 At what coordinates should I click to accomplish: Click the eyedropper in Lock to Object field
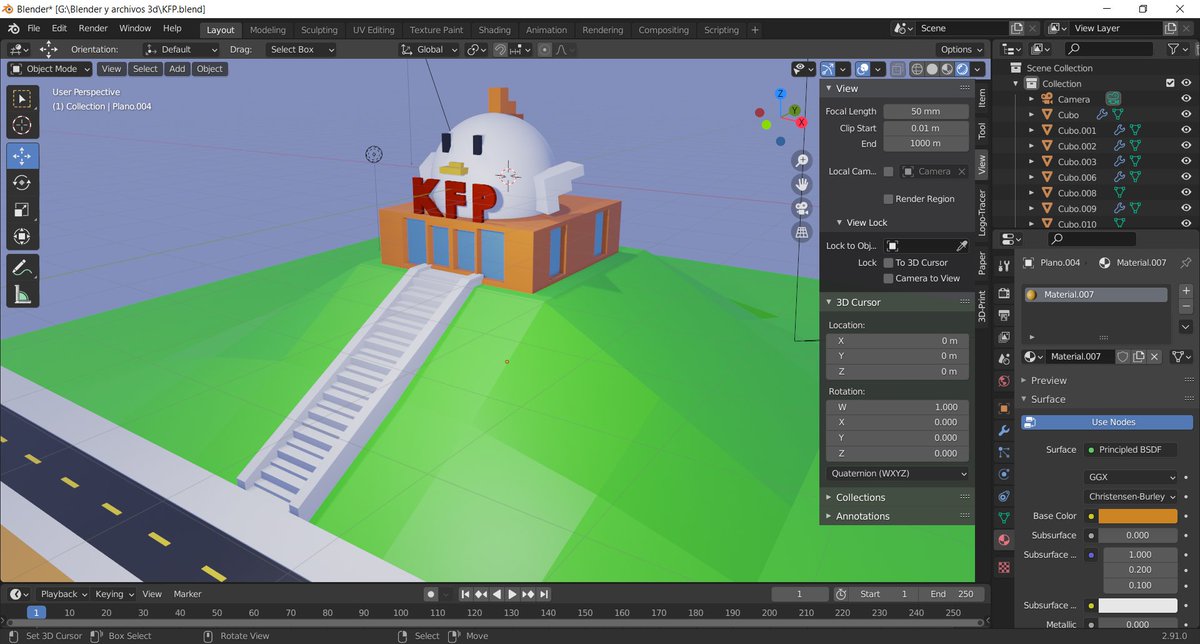pyautogui.click(x=962, y=246)
